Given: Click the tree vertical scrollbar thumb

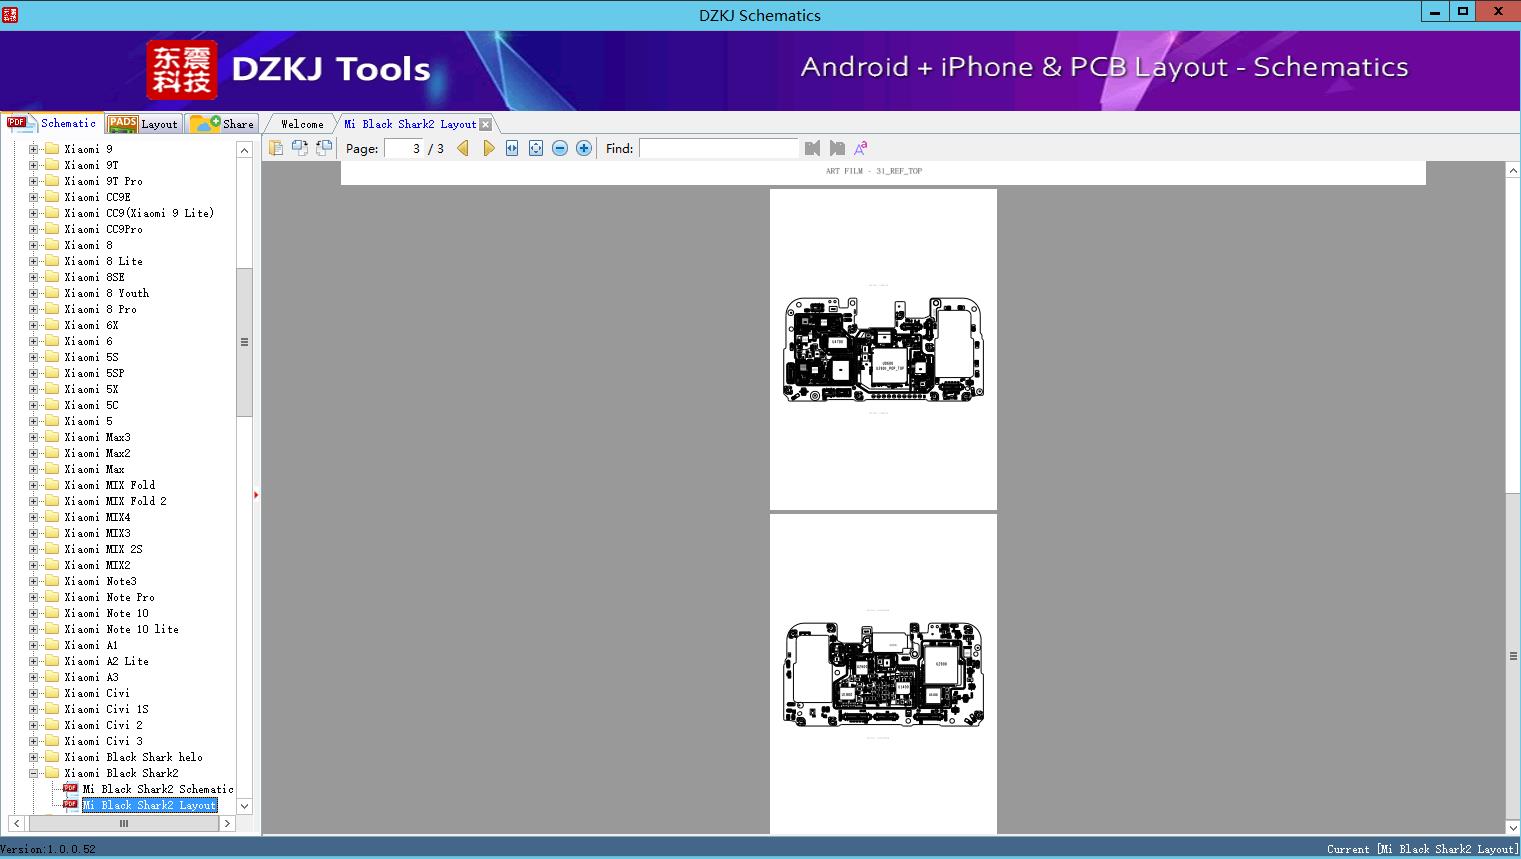Looking at the screenshot, I should pos(244,341).
